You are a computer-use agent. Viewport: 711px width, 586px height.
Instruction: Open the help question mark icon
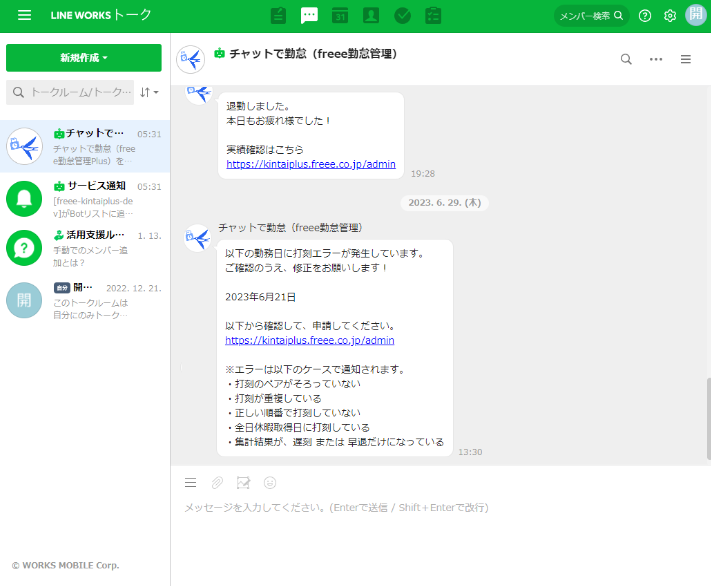pyautogui.click(x=645, y=16)
